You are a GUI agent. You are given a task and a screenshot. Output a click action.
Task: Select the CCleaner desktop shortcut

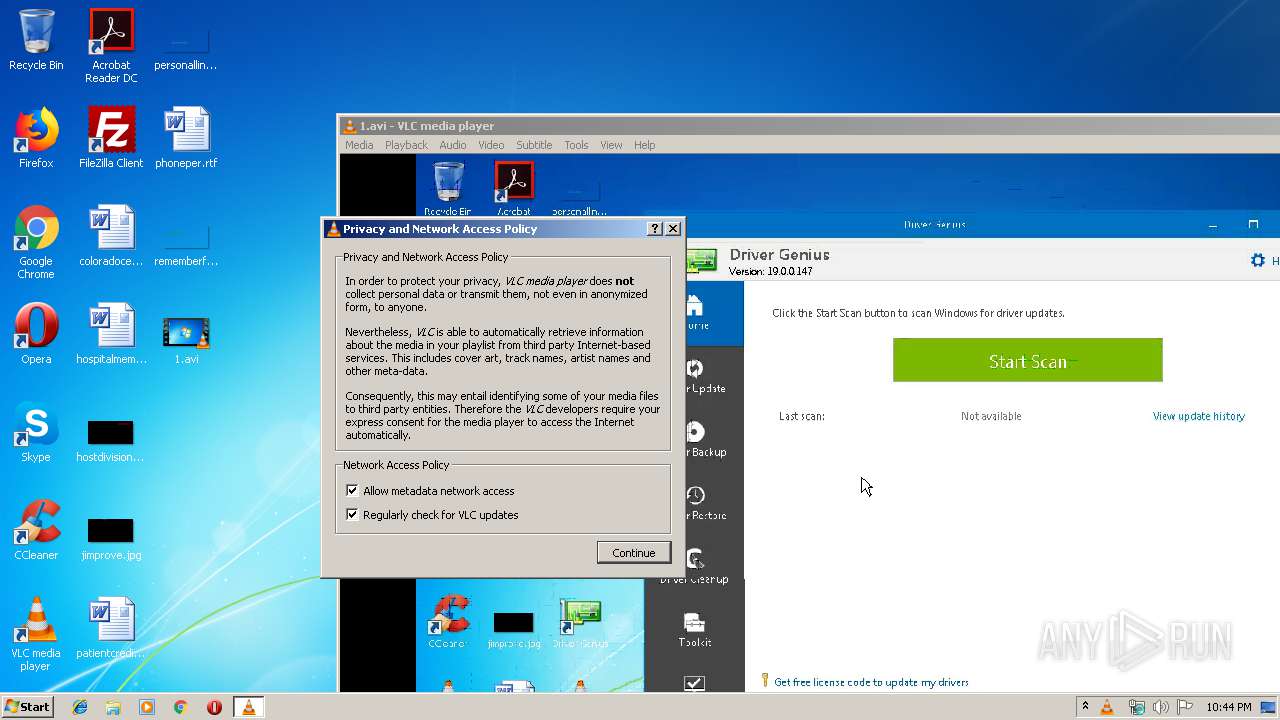pos(36,530)
